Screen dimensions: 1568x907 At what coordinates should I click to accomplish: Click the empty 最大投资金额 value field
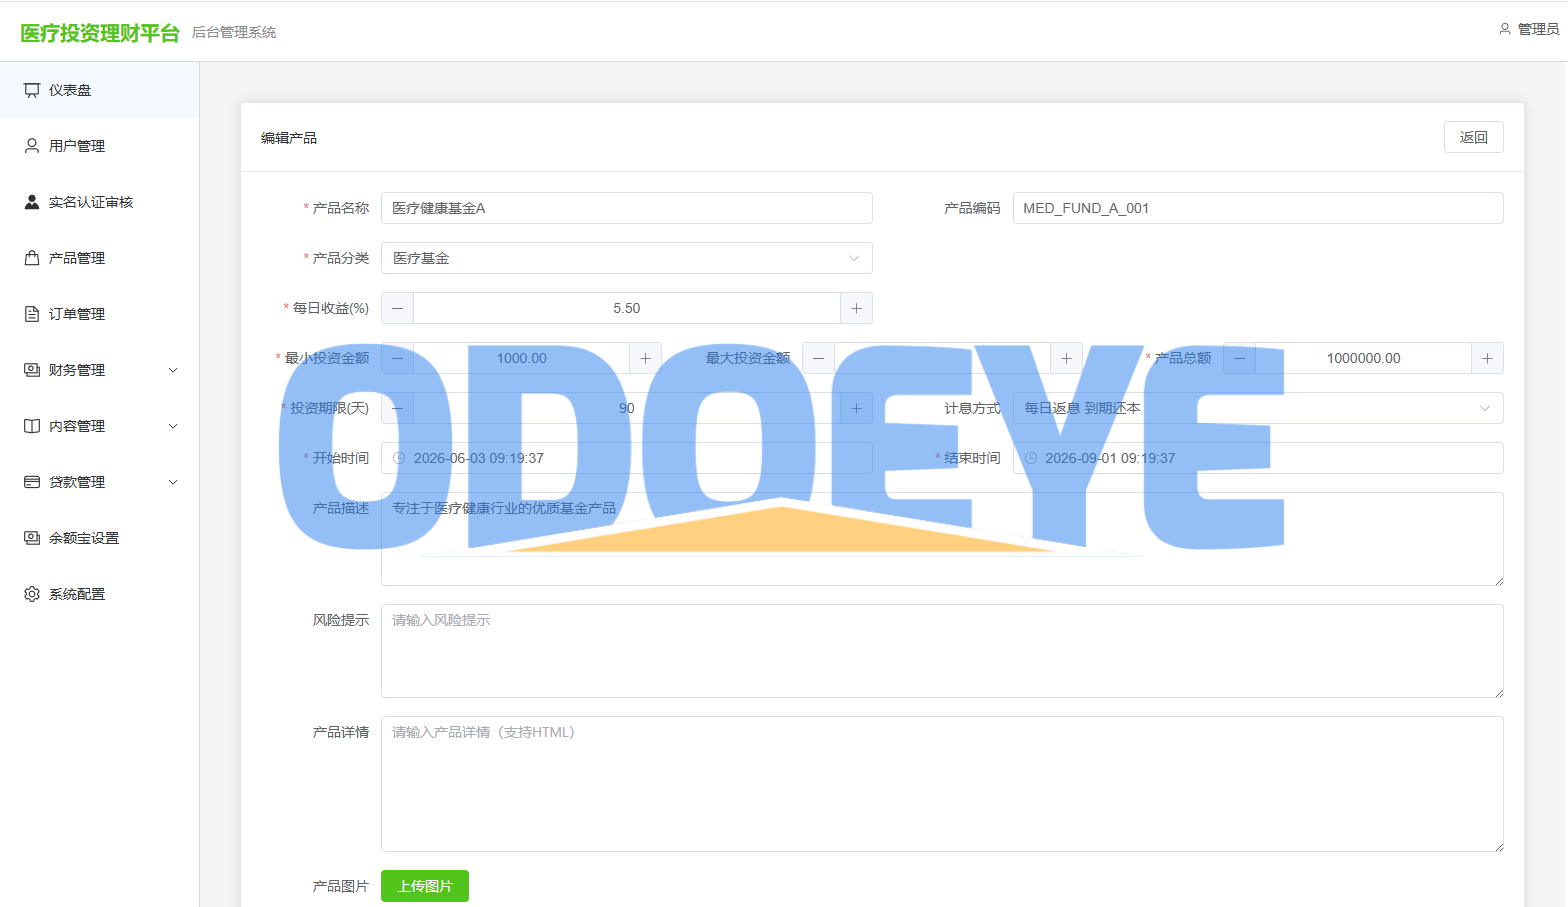pos(943,358)
